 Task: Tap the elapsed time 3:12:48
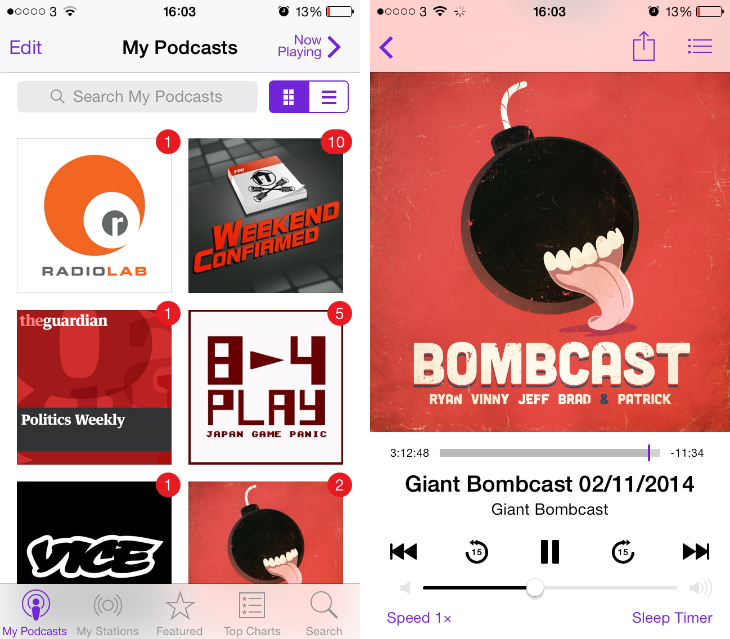pyautogui.click(x=409, y=453)
